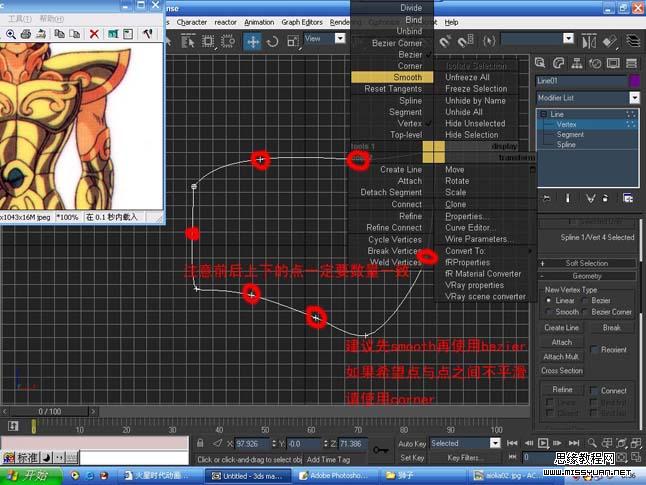The width and height of the screenshot is (646, 485).
Task: Enable the Reorient checkbox
Action: tap(595, 349)
